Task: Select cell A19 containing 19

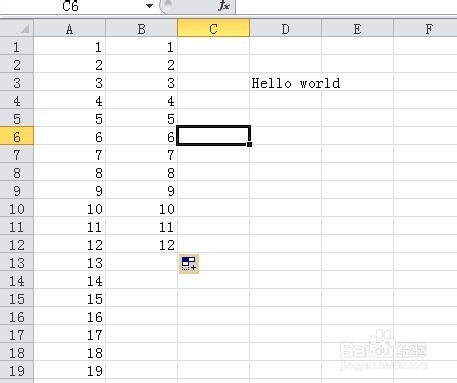Action: tap(69, 370)
